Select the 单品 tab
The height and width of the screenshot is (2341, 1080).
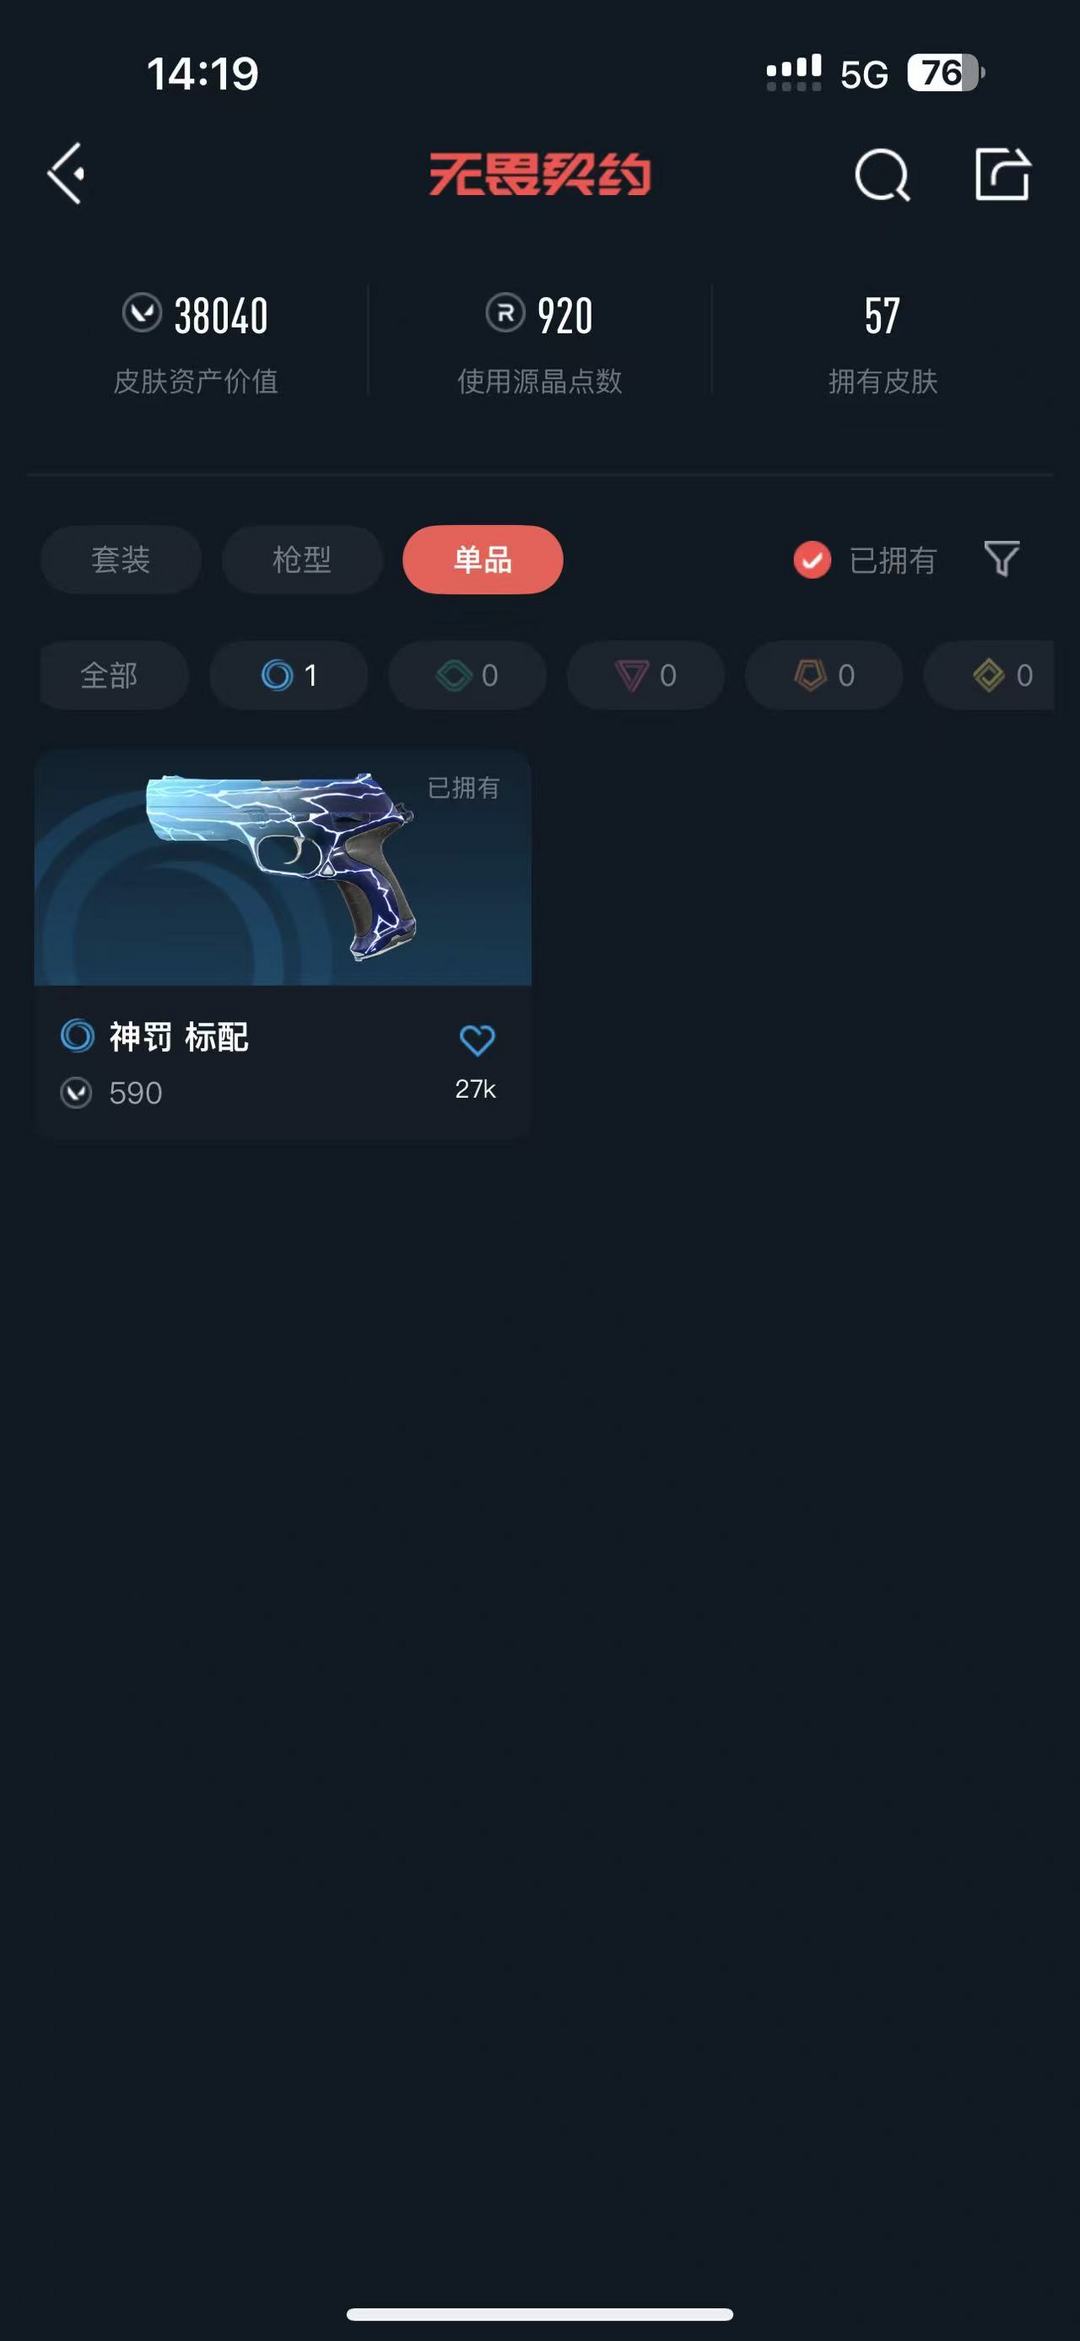click(483, 559)
